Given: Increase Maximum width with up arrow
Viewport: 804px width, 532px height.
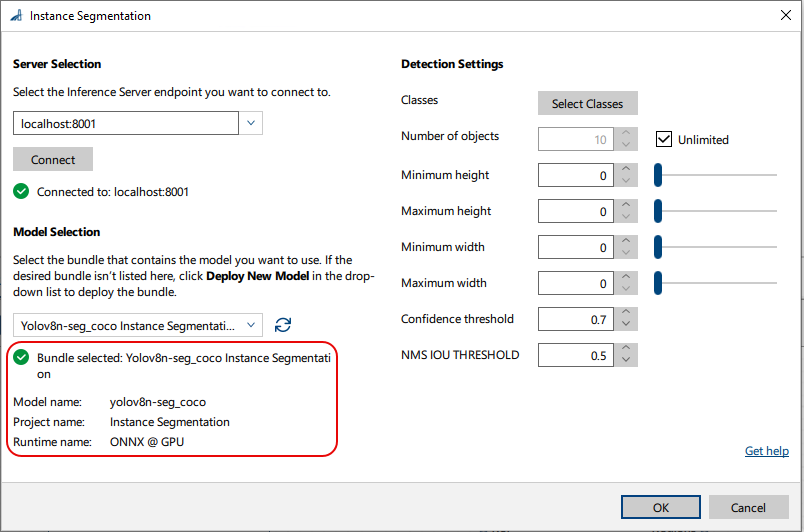Looking at the screenshot, I should point(626,277).
